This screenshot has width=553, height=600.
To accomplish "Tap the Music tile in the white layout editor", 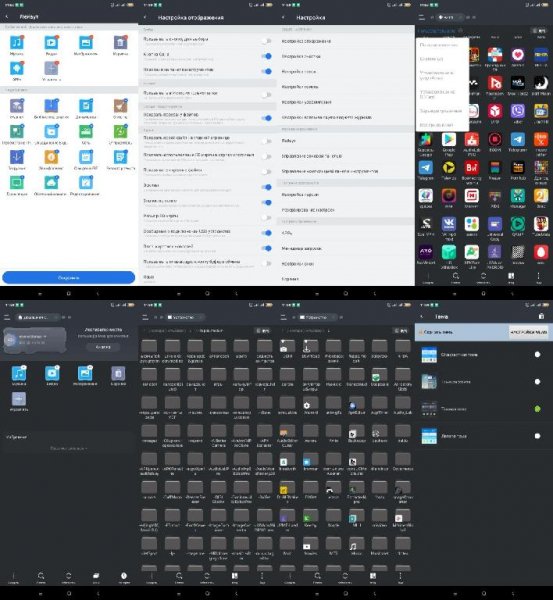I will pos(16,42).
